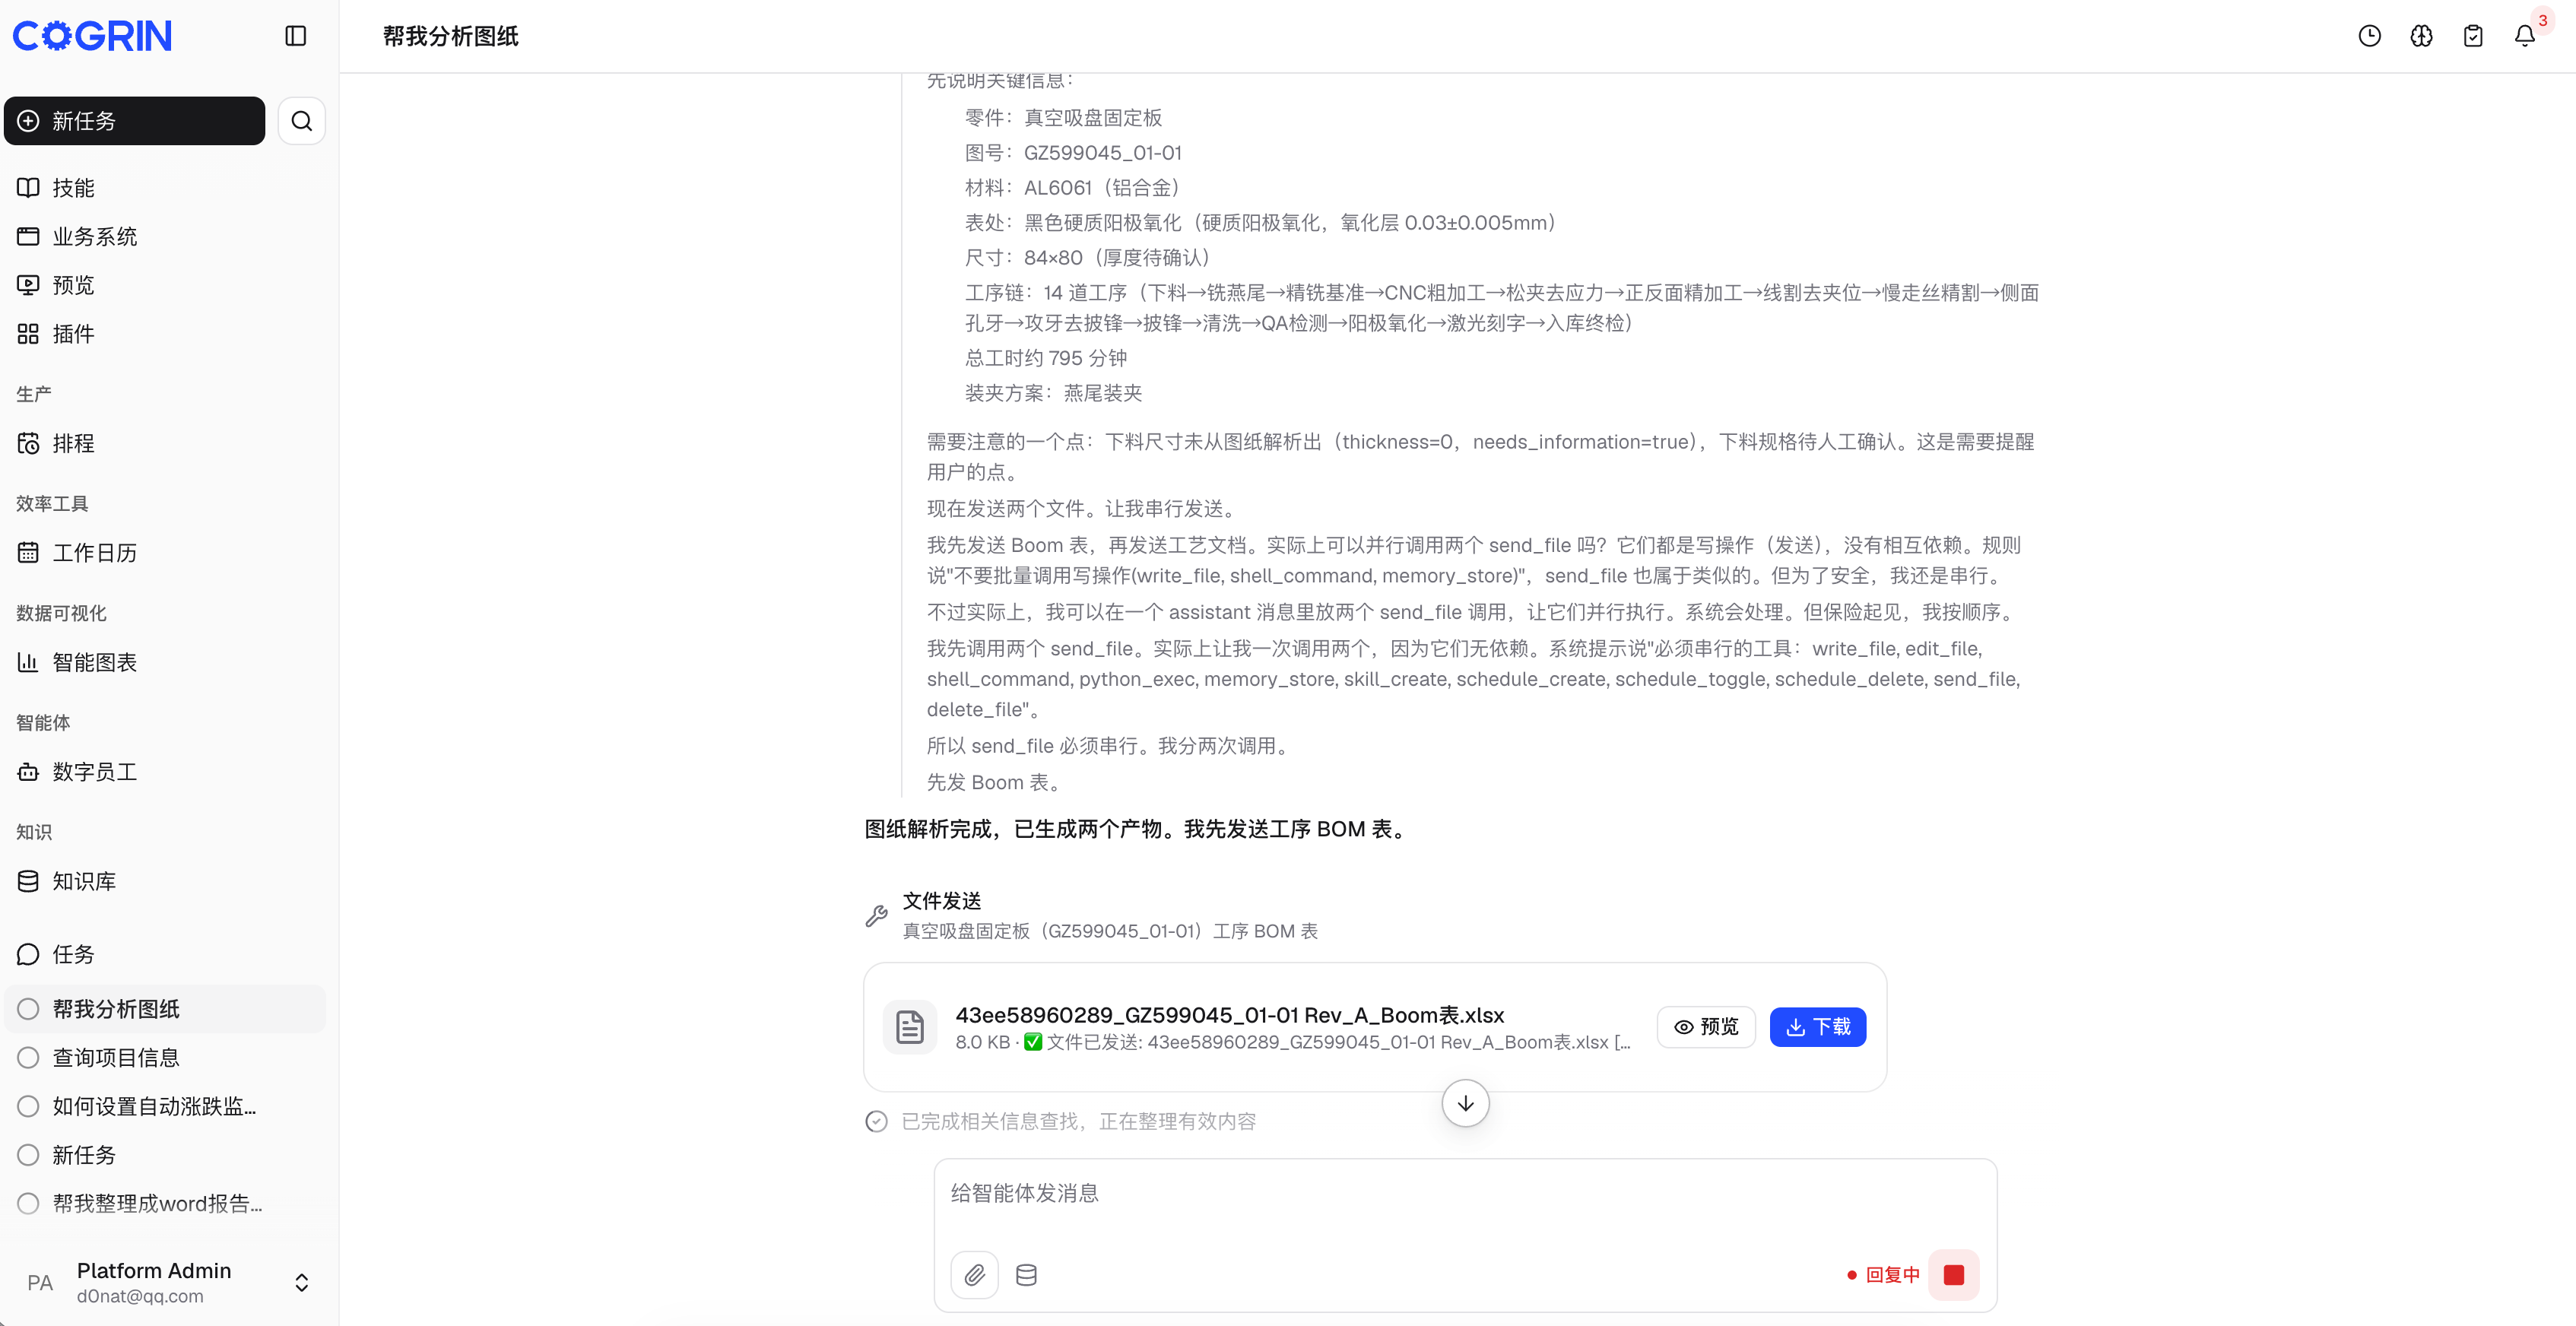Open 业务系统 in the sidebar

pos(165,236)
